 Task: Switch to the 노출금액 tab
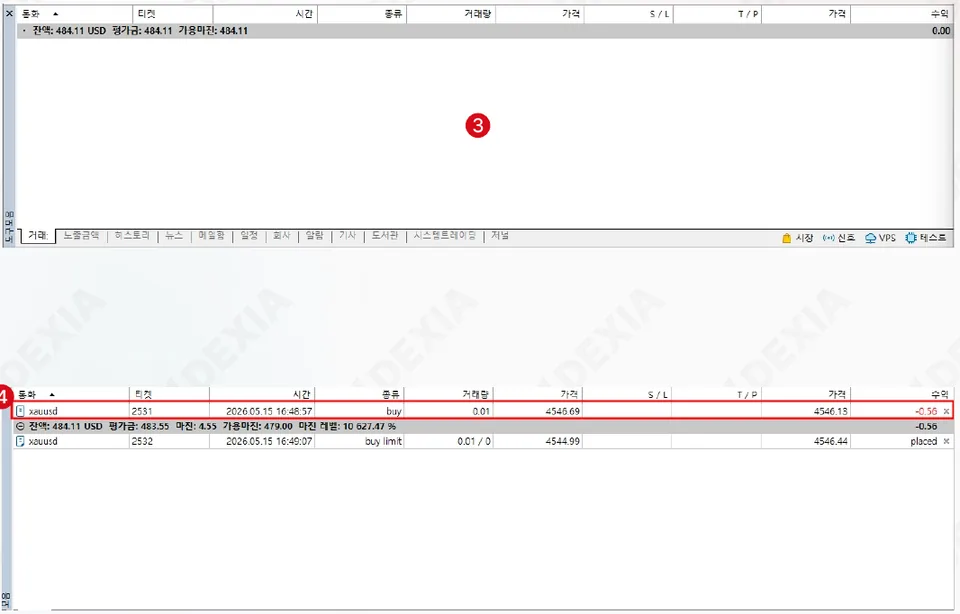coord(81,236)
